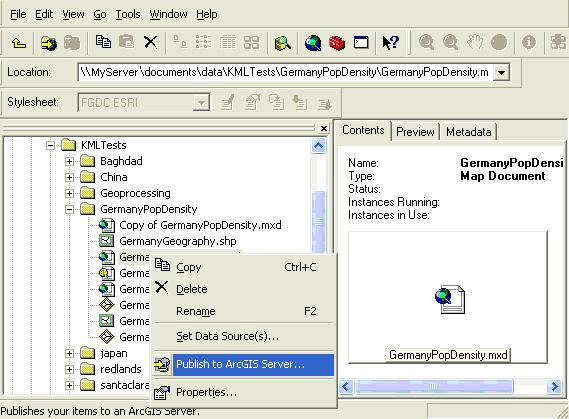Open the Stylesheet FGDC ESRI dropdown
Screen dimensions: 569x419
[x=201, y=103]
